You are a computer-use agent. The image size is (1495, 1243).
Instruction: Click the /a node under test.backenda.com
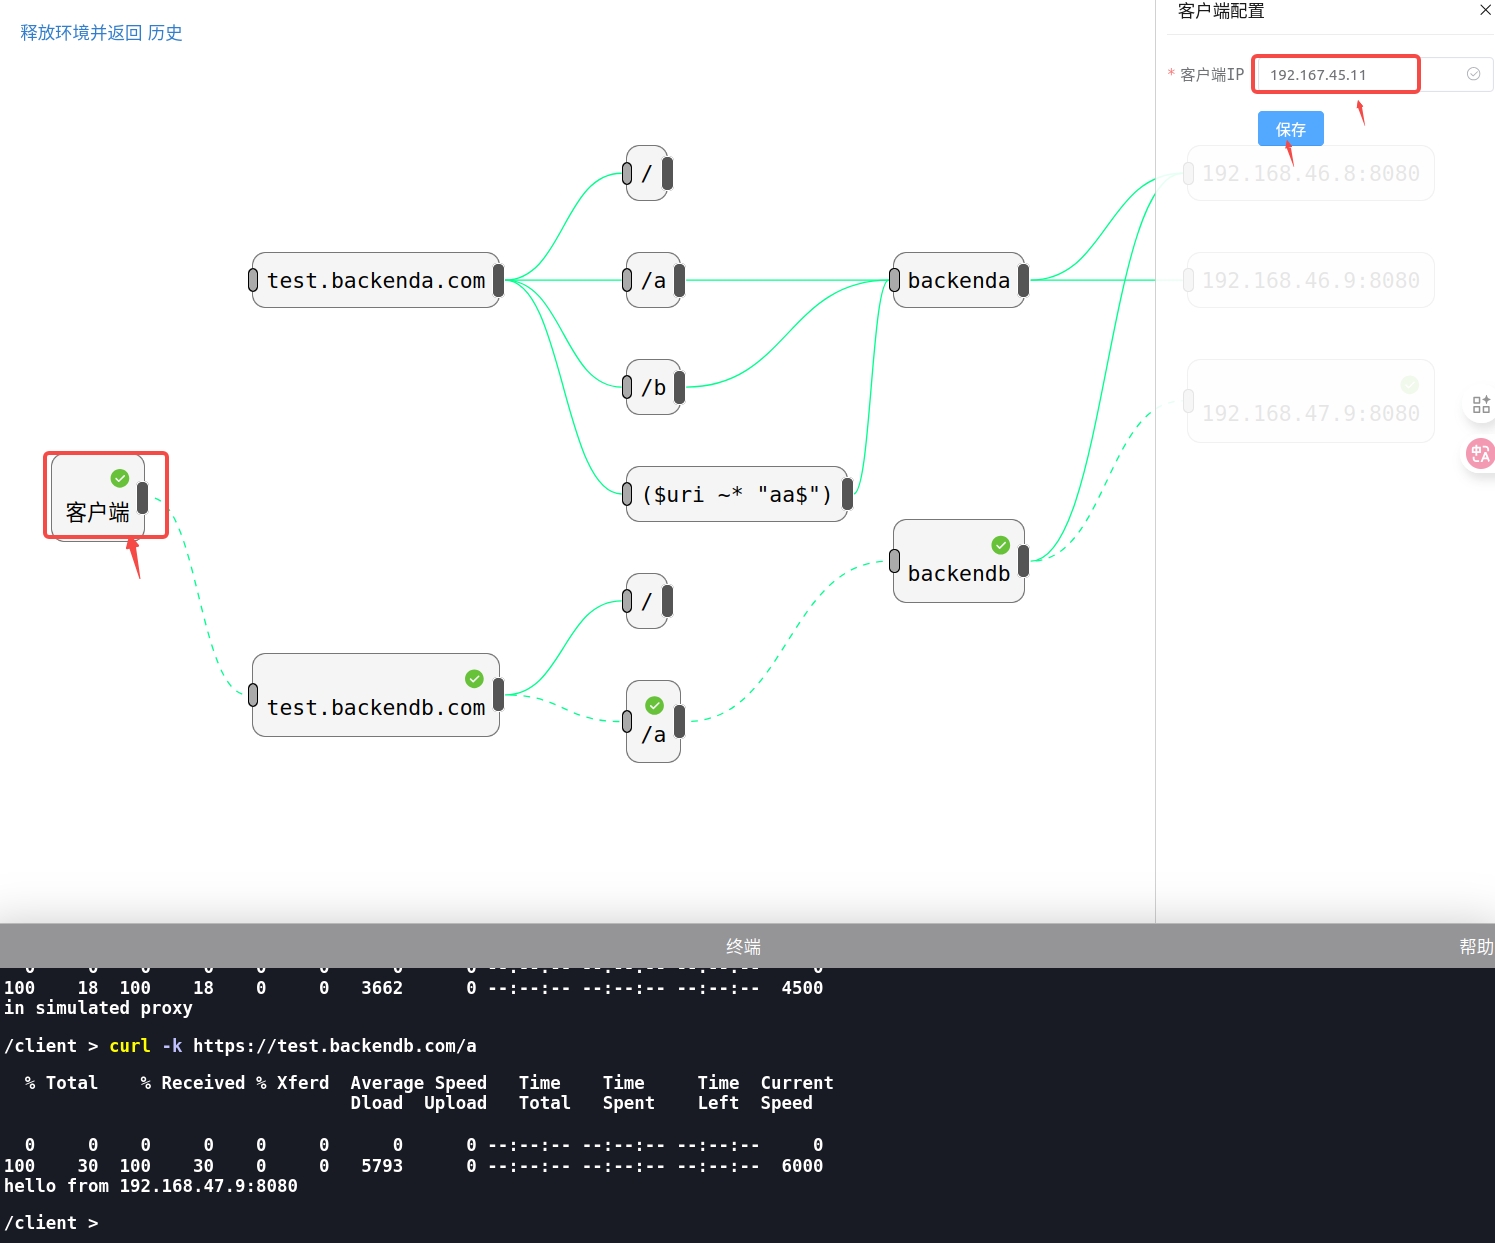[x=653, y=281]
